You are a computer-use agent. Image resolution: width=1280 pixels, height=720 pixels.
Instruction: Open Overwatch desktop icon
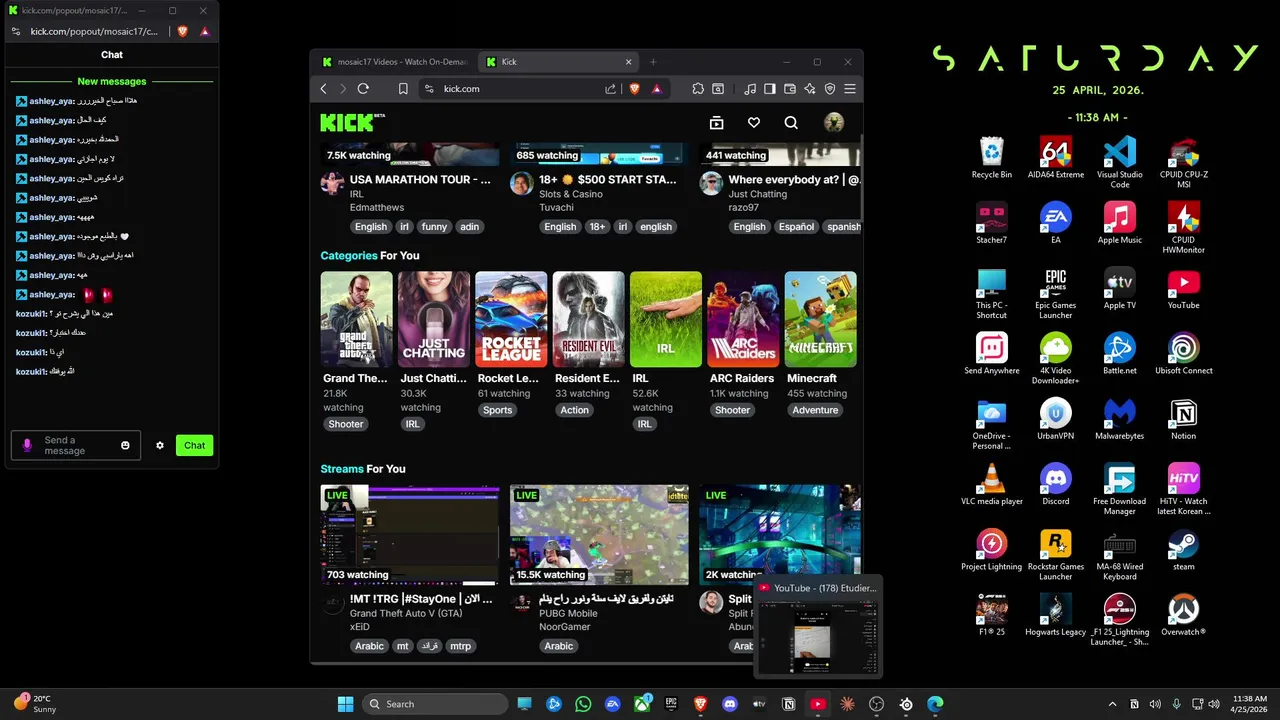click(x=1184, y=615)
